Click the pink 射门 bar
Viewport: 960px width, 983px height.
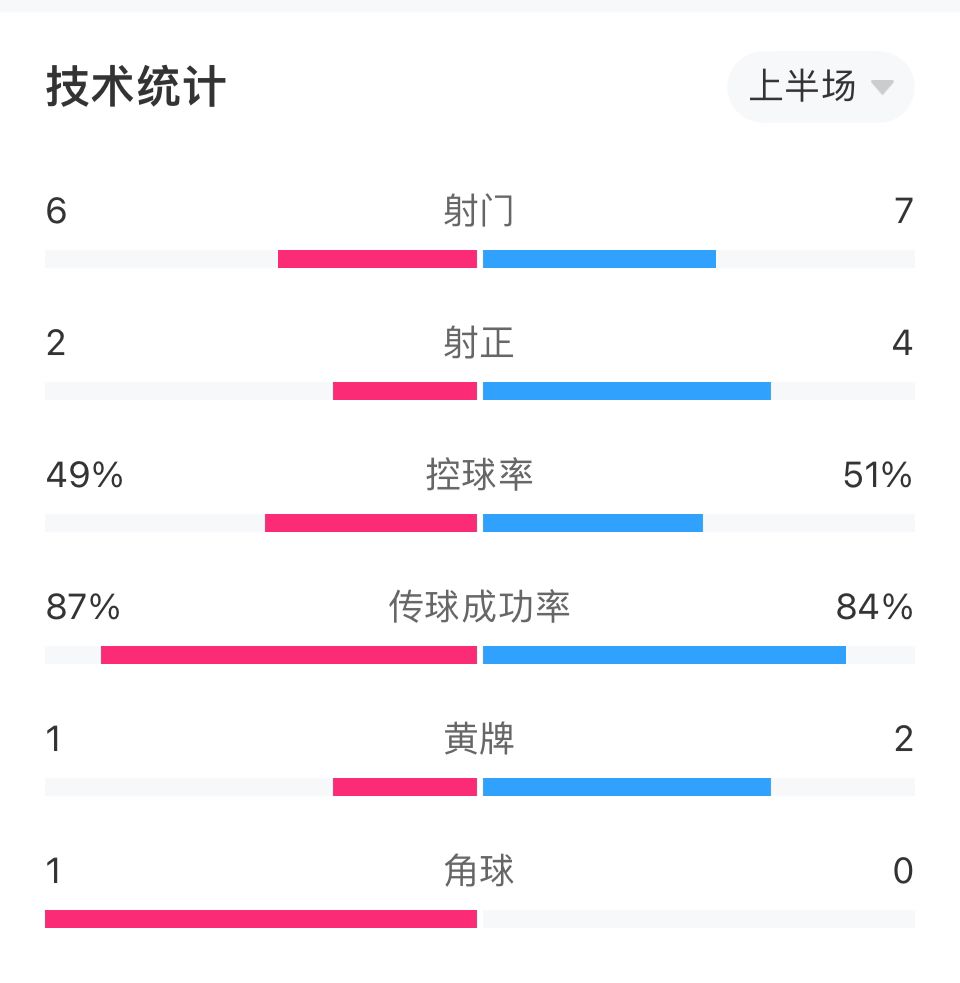(x=377, y=259)
